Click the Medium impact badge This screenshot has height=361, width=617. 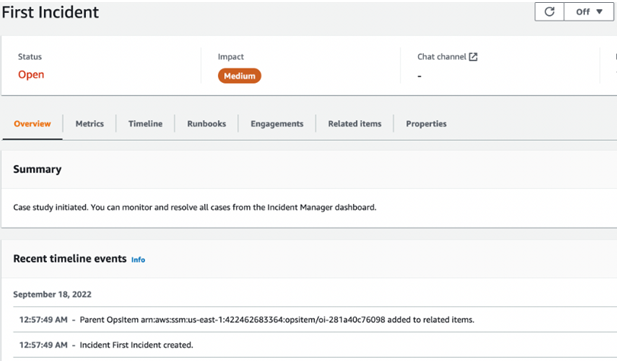click(x=239, y=76)
